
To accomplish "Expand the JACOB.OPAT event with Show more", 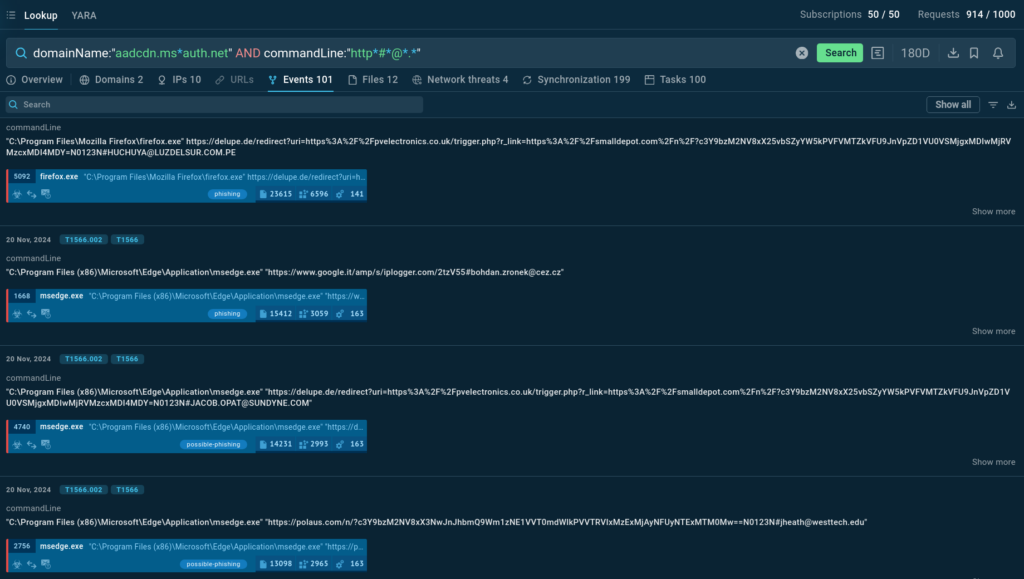I will (993, 462).
